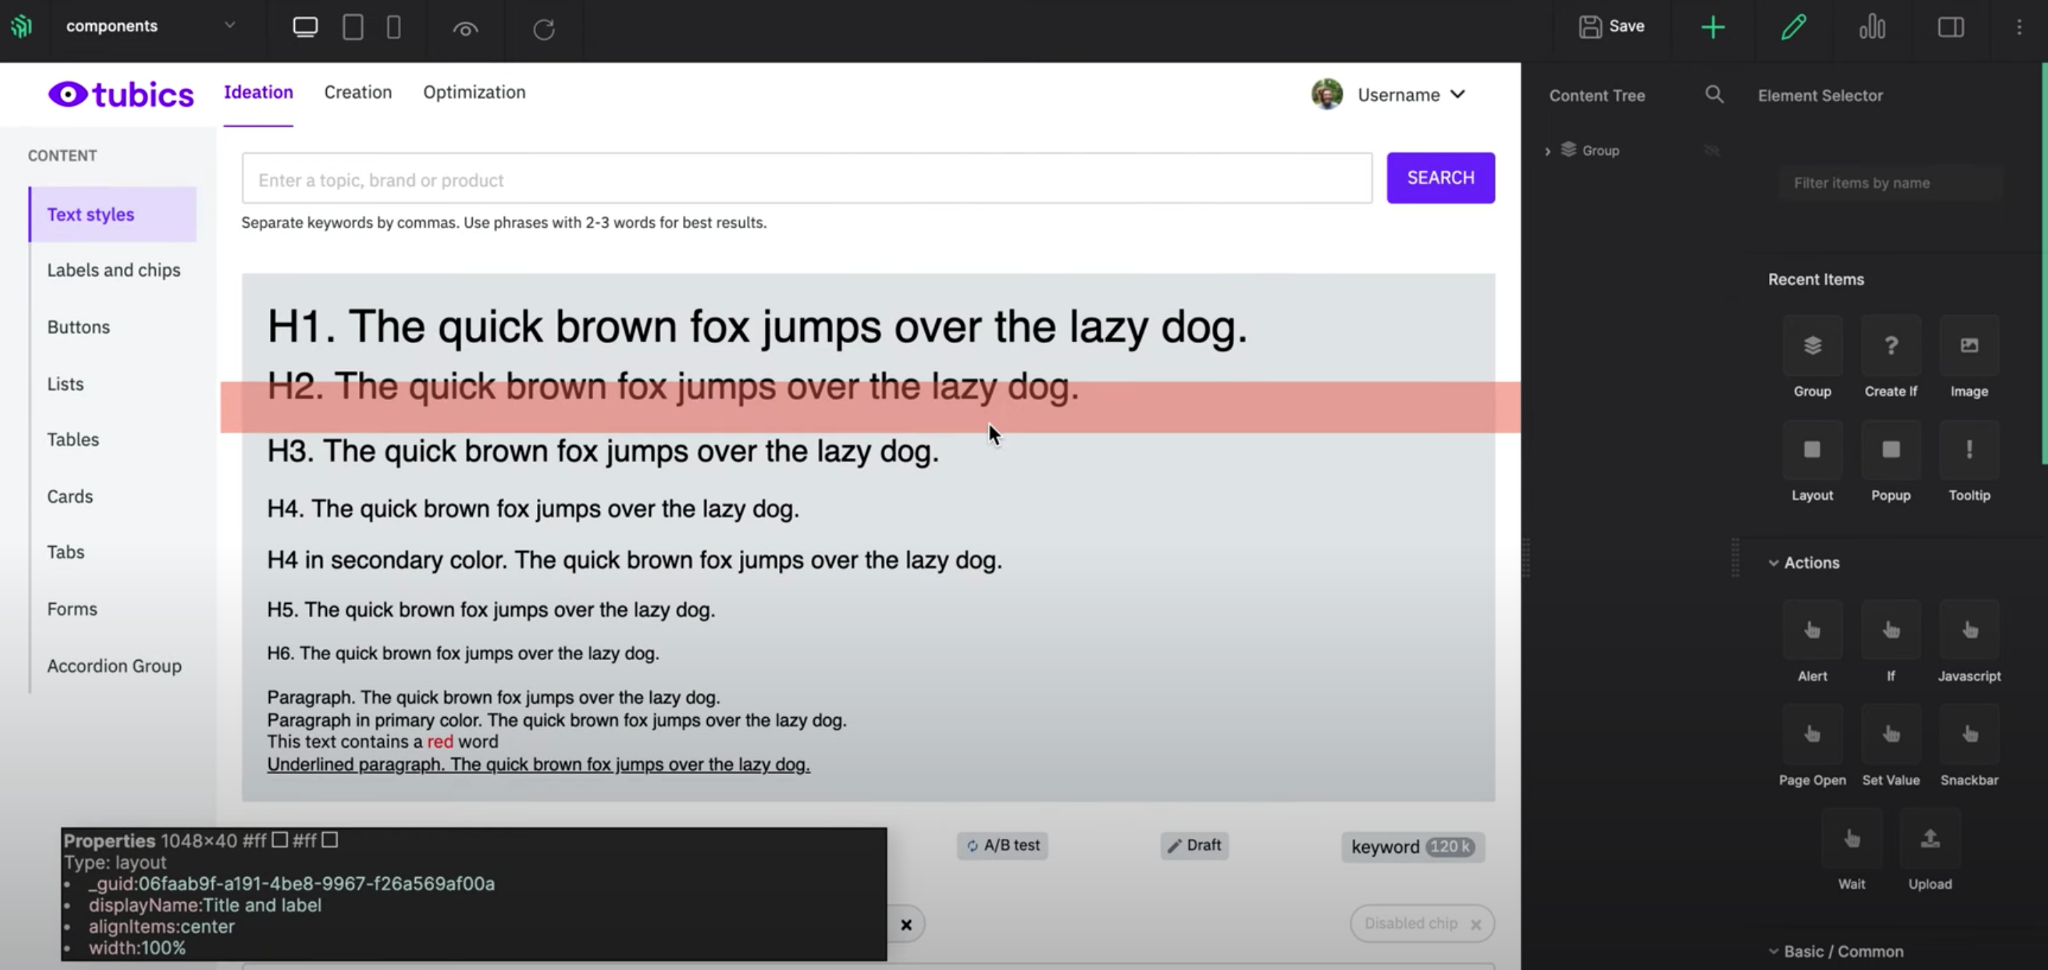Toggle the preview eye icon in toolbar
The height and width of the screenshot is (970, 2048).
(x=465, y=29)
